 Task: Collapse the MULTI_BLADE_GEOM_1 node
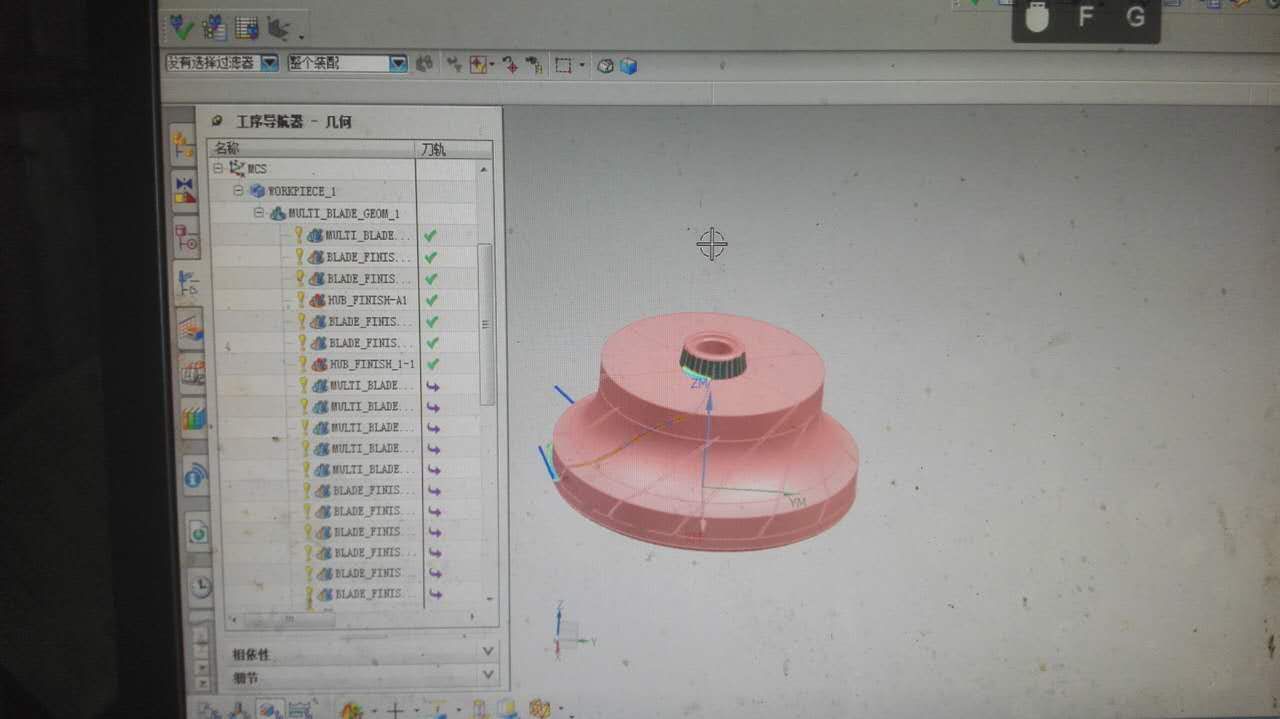pos(259,213)
